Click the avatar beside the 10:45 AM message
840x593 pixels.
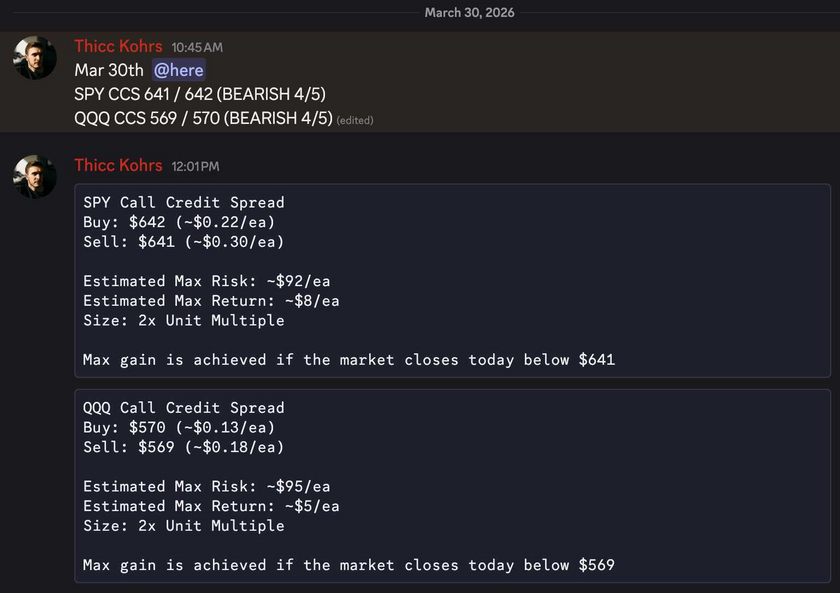[x=35, y=57]
